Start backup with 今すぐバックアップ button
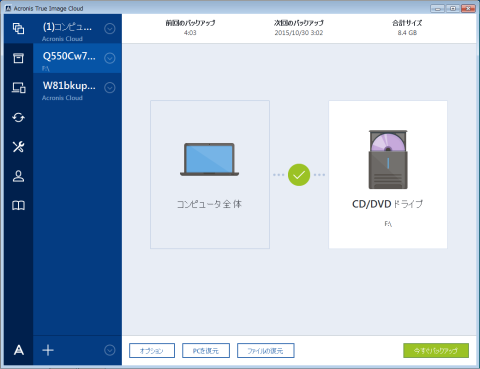480x369 pixels. pyautogui.click(x=436, y=351)
